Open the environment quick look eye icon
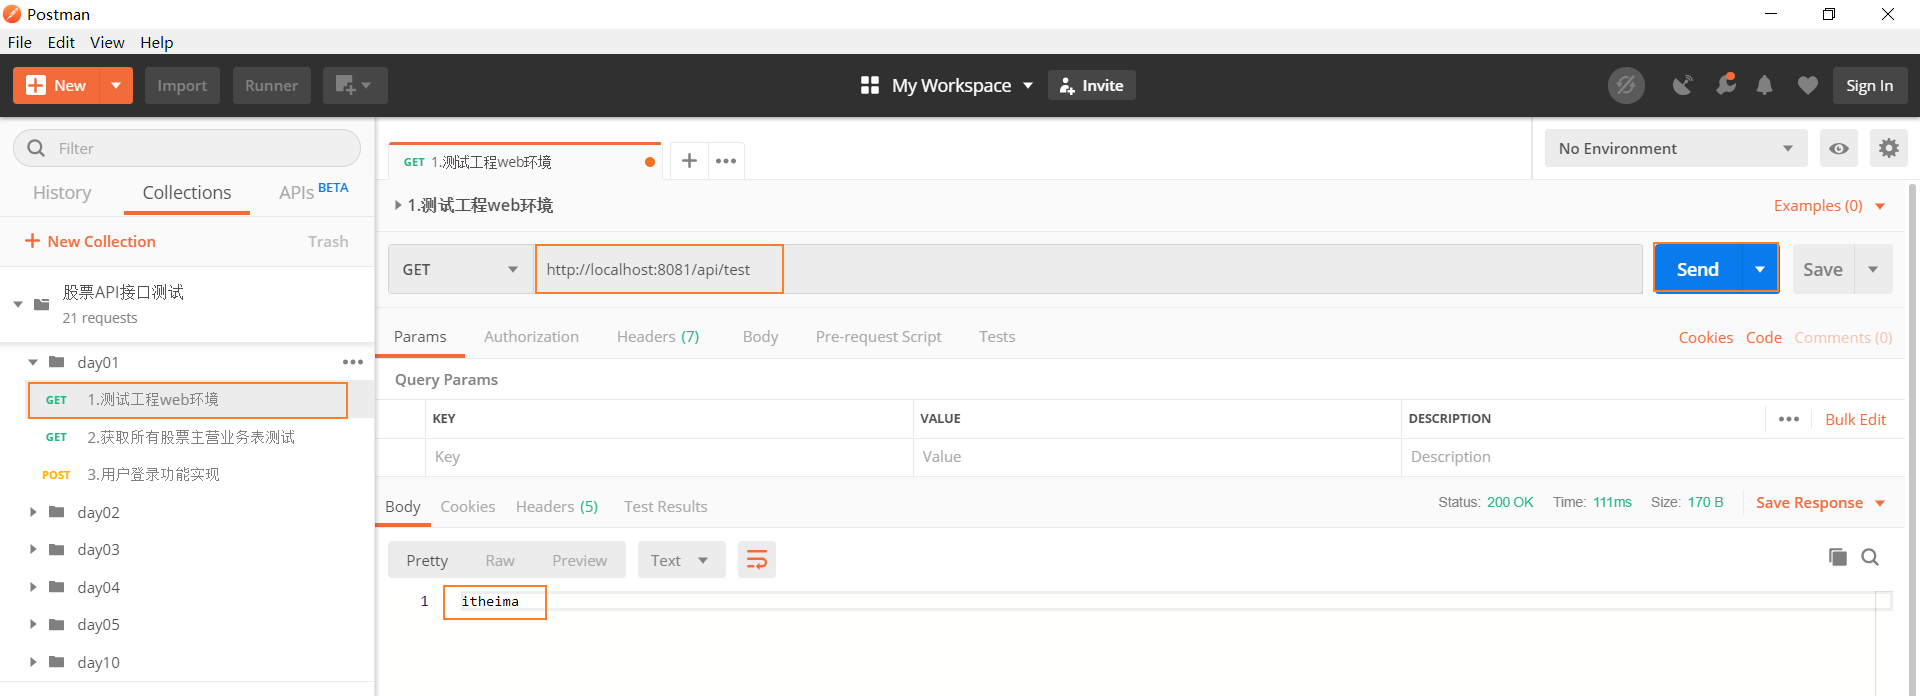Viewport: 1920px width, 696px height. tap(1839, 148)
